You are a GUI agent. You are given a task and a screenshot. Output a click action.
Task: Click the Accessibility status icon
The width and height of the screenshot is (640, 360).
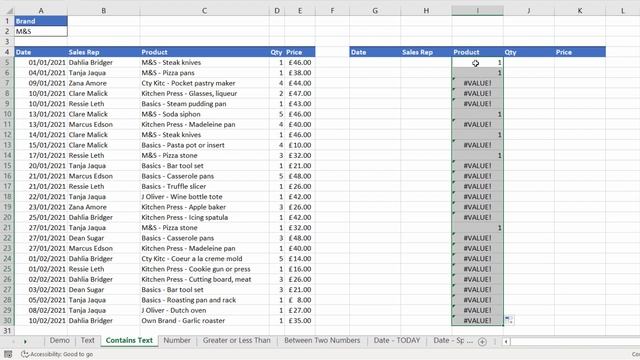tap(24, 354)
